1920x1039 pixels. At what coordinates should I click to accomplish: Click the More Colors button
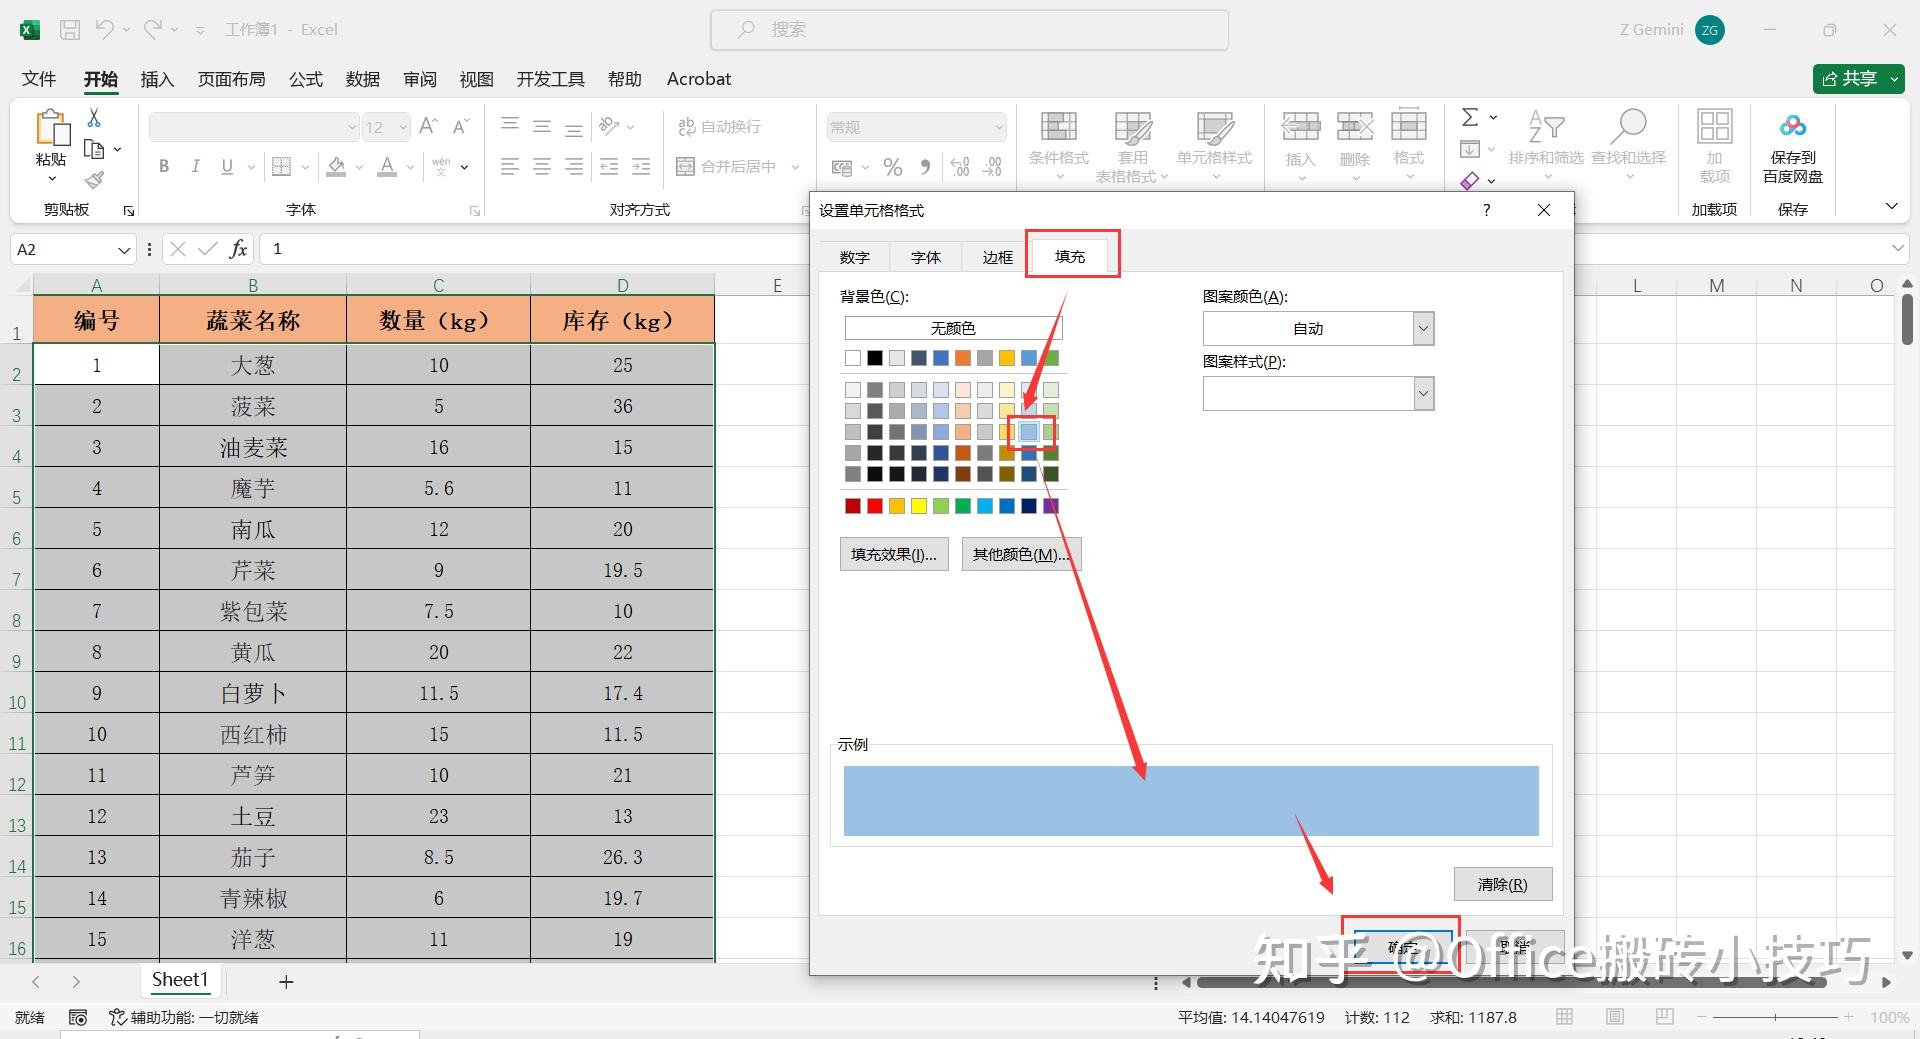(1021, 554)
